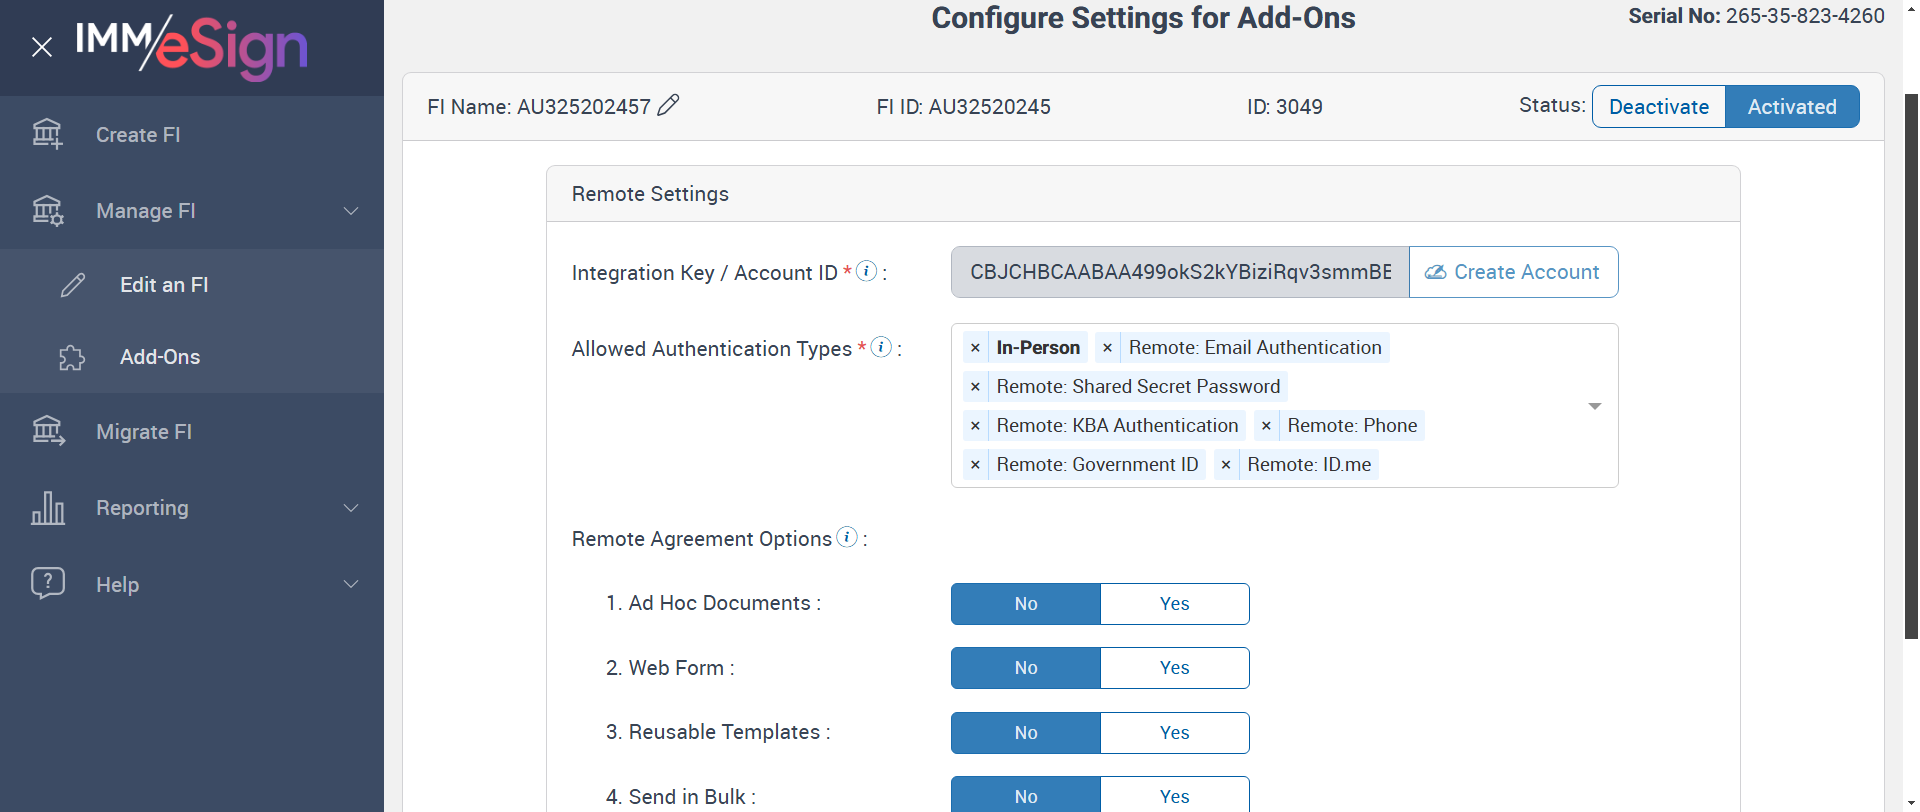Set Web Form option to Yes
Viewport: 1920px width, 812px height.
[x=1174, y=668]
